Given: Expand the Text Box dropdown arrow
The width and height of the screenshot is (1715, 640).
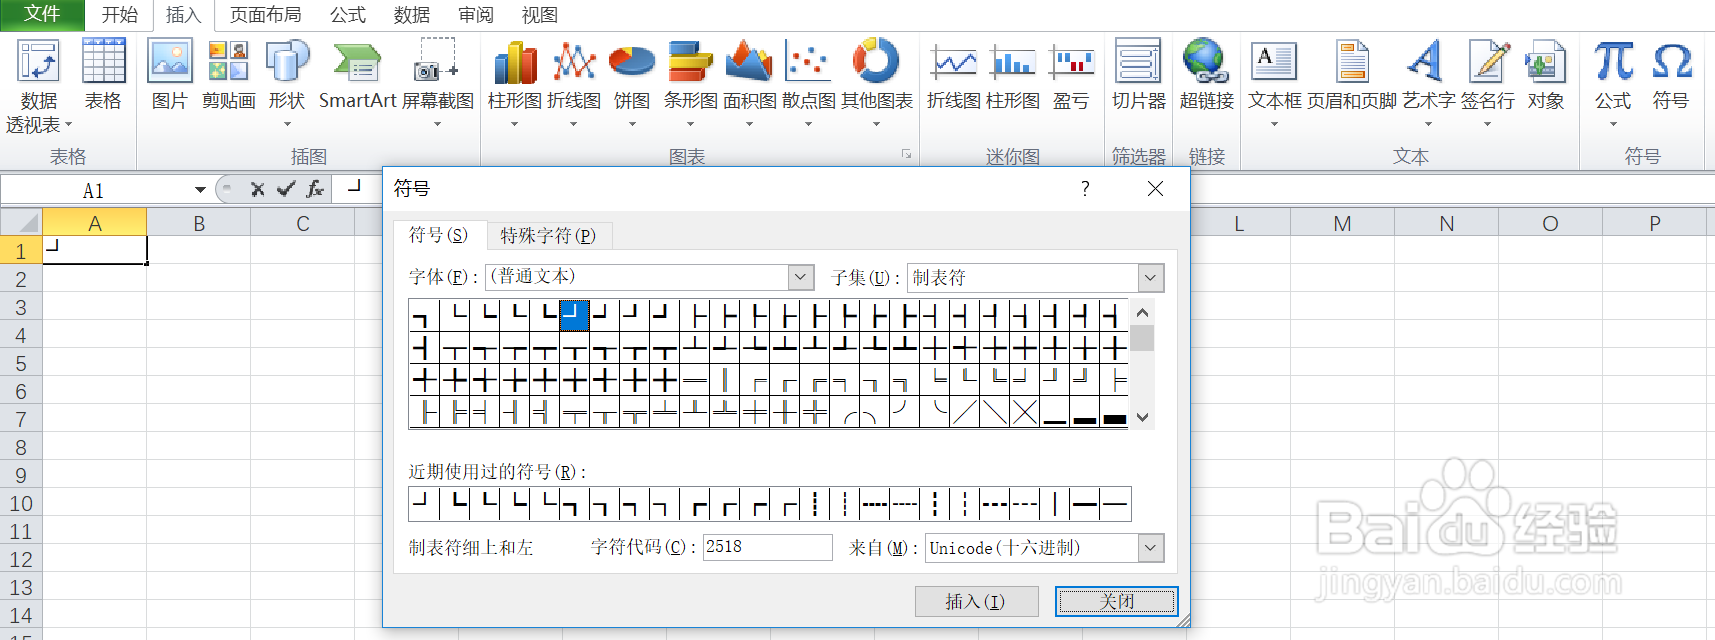Looking at the screenshot, I should 1275,124.
